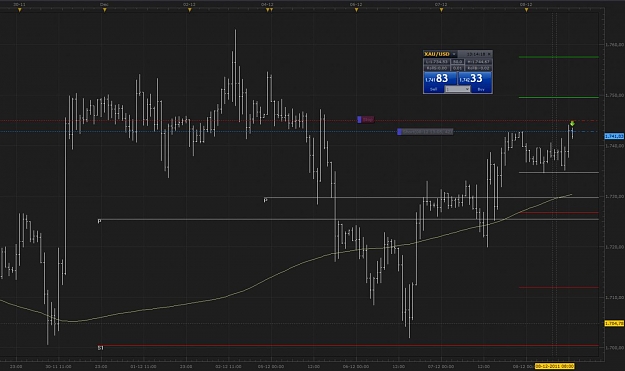Click the highlighted time label 08-12-2011 08:00
Viewport: 625px width, 371px height.
point(554,366)
